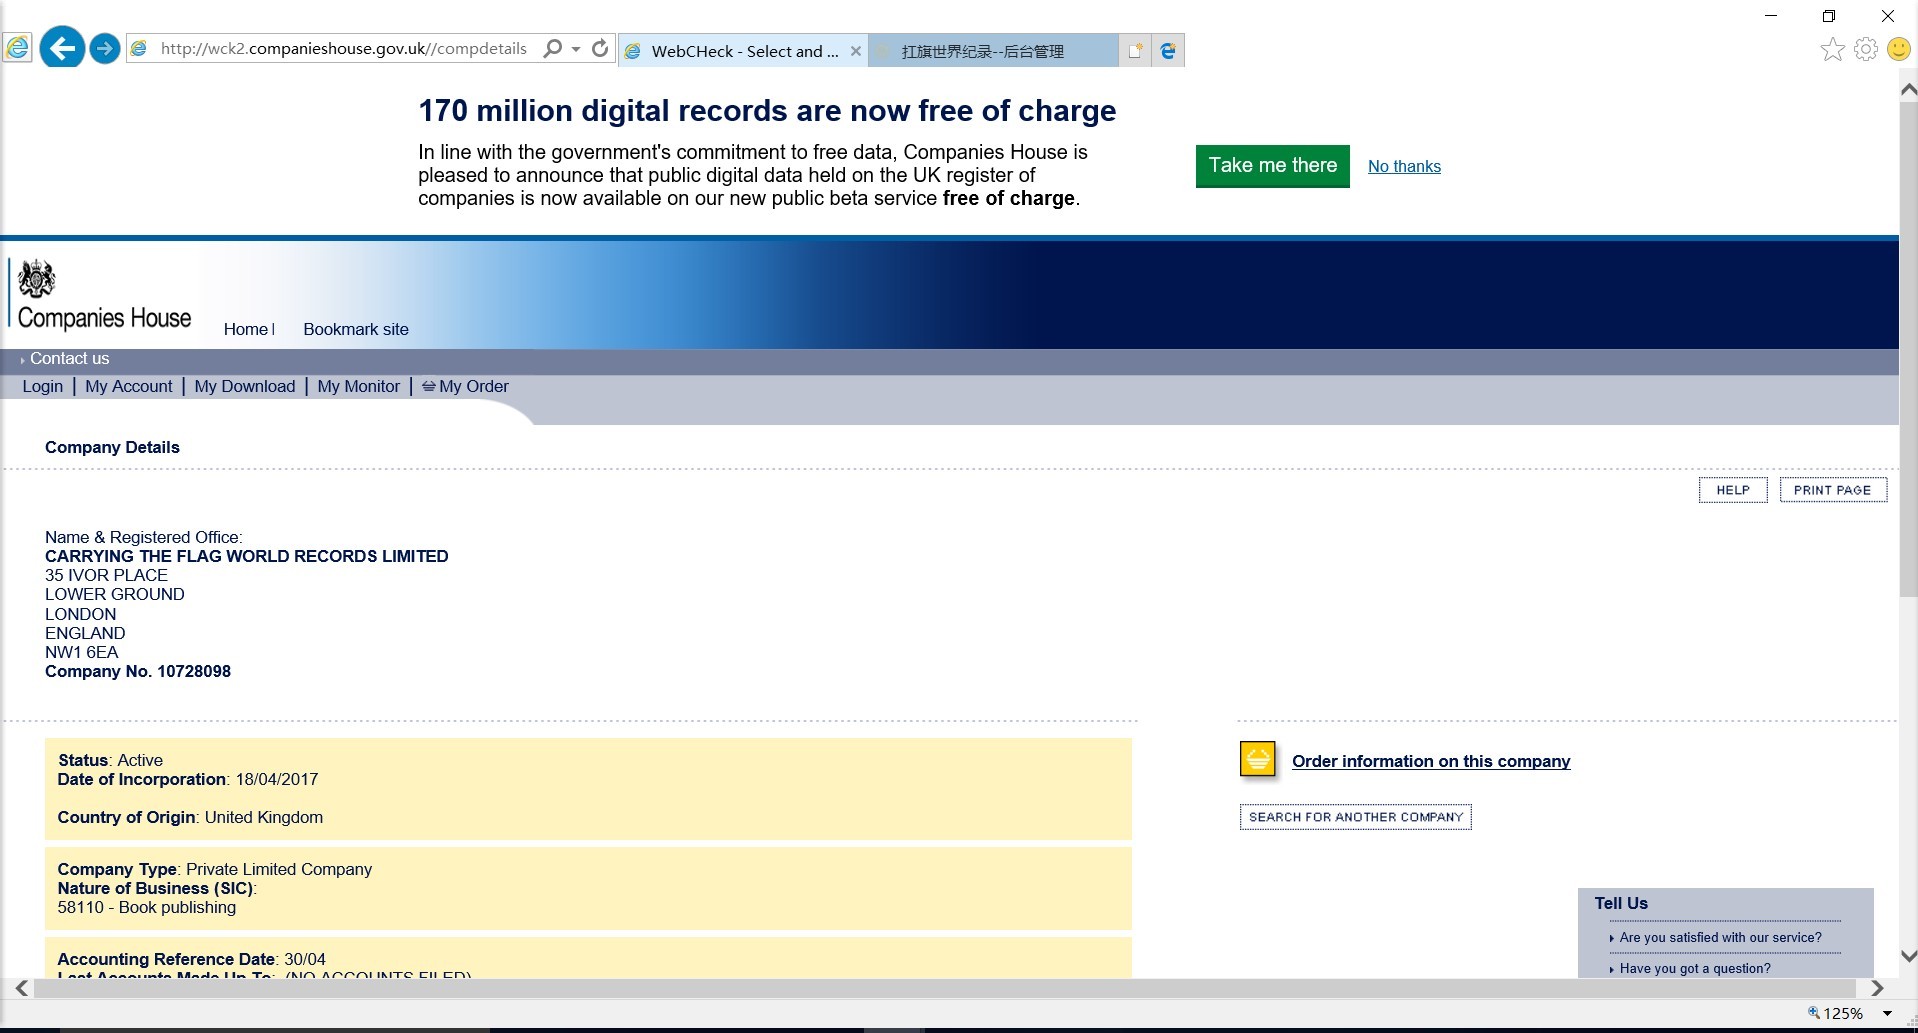Image resolution: width=1918 pixels, height=1033 pixels.
Task: Click the smiley feedback icon
Action: [x=1898, y=49]
